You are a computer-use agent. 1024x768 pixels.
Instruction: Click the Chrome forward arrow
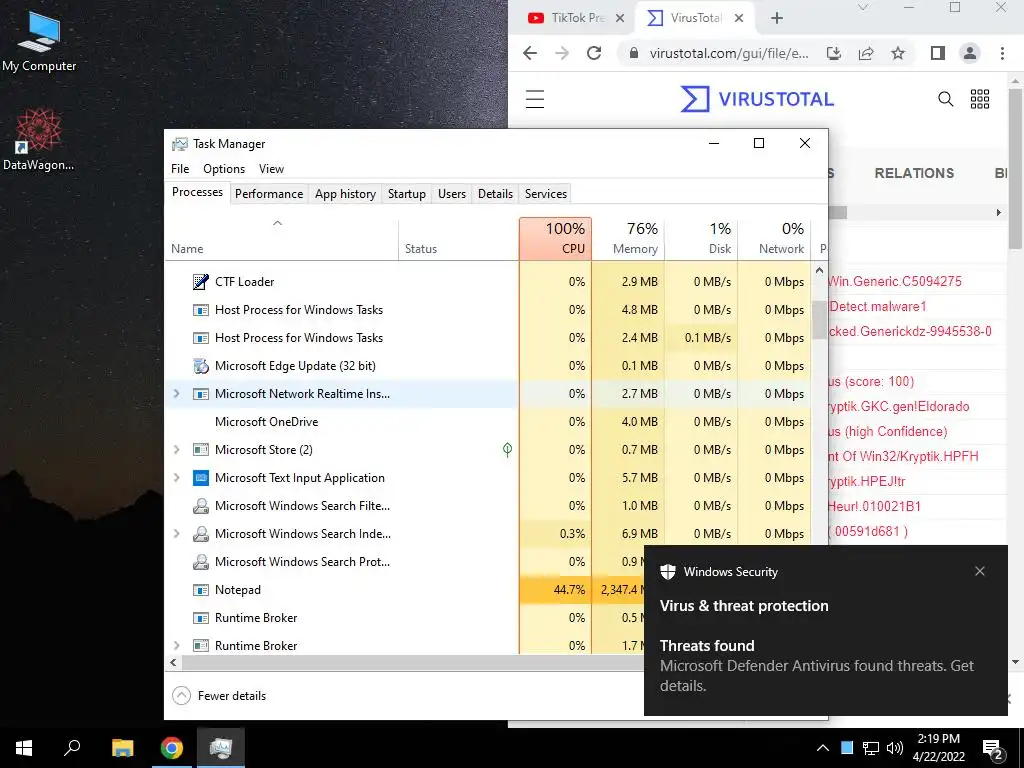tap(562, 53)
